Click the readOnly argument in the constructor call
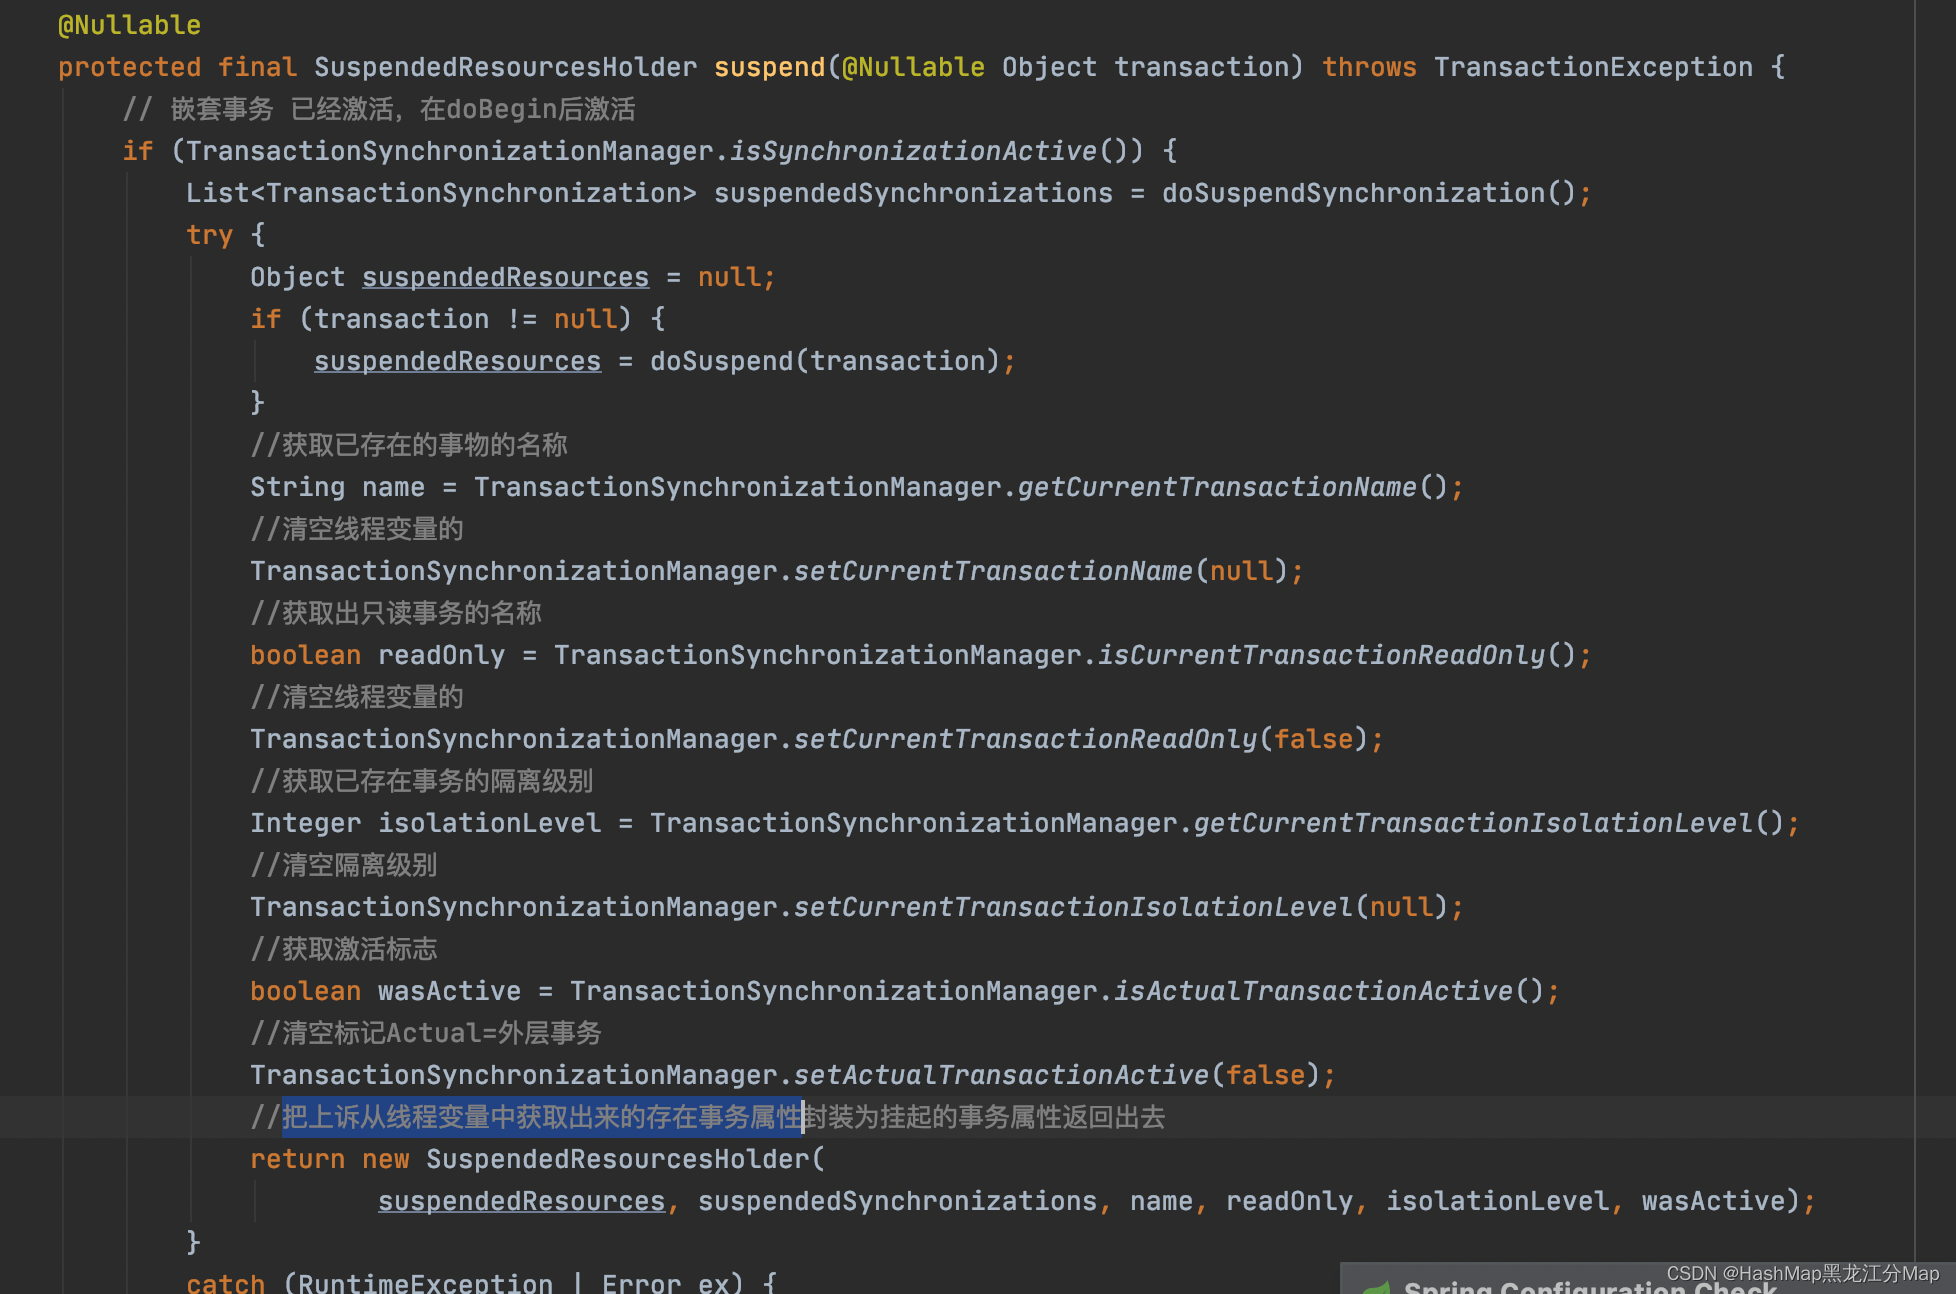The image size is (1956, 1294). [1289, 1201]
